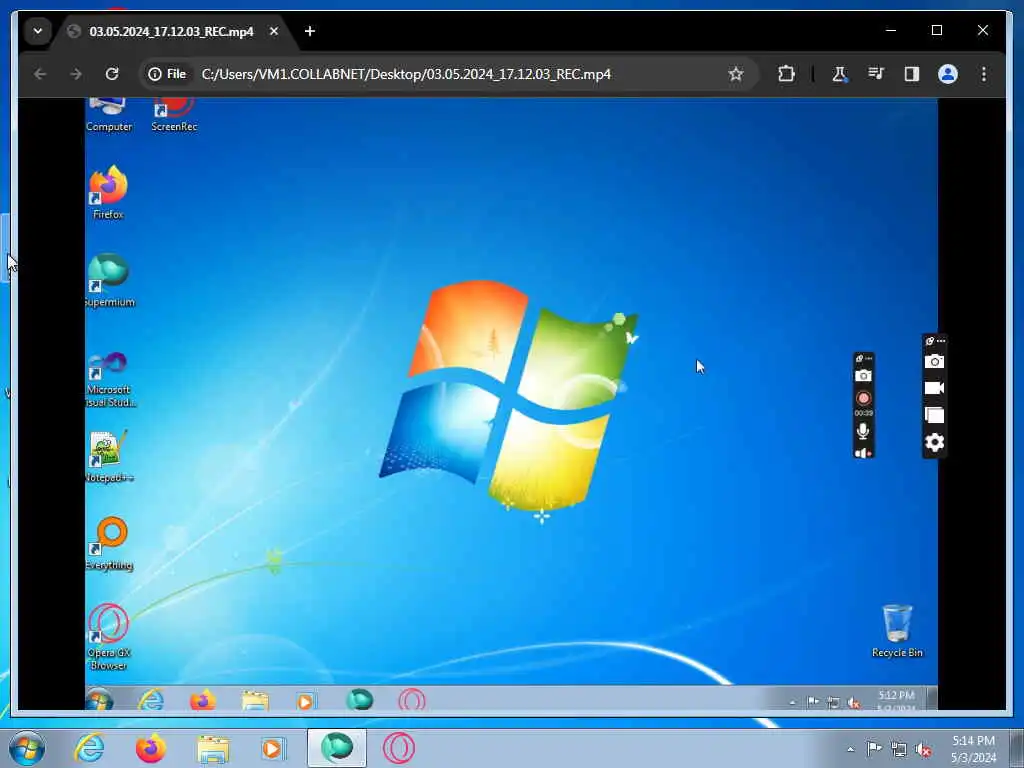Close the REC.mp4 browser tab
Viewport: 1024px width, 768px height.
[x=274, y=31]
